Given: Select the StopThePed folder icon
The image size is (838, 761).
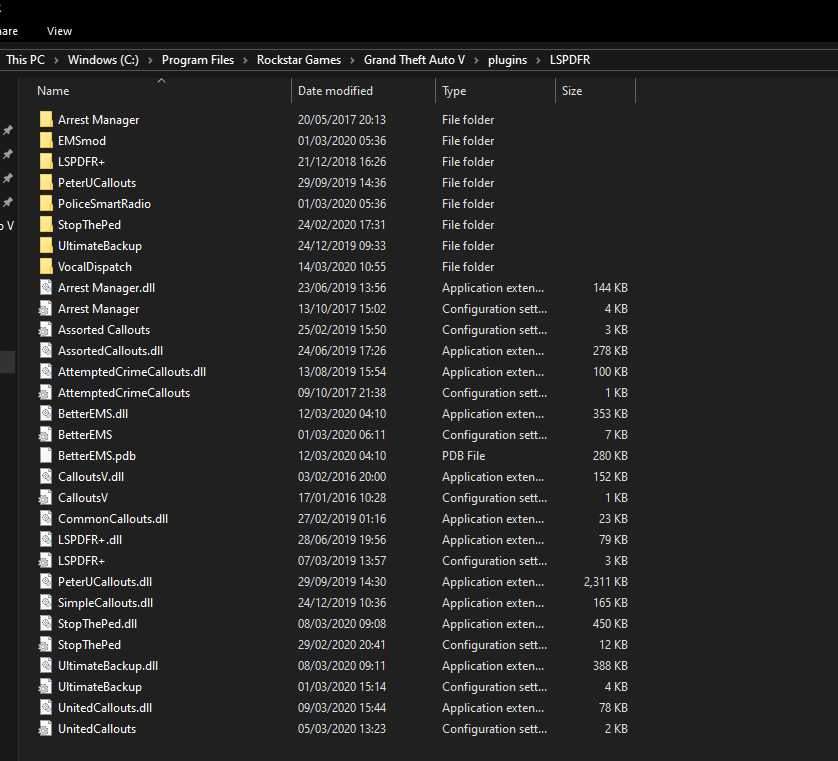Looking at the screenshot, I should coord(46,224).
